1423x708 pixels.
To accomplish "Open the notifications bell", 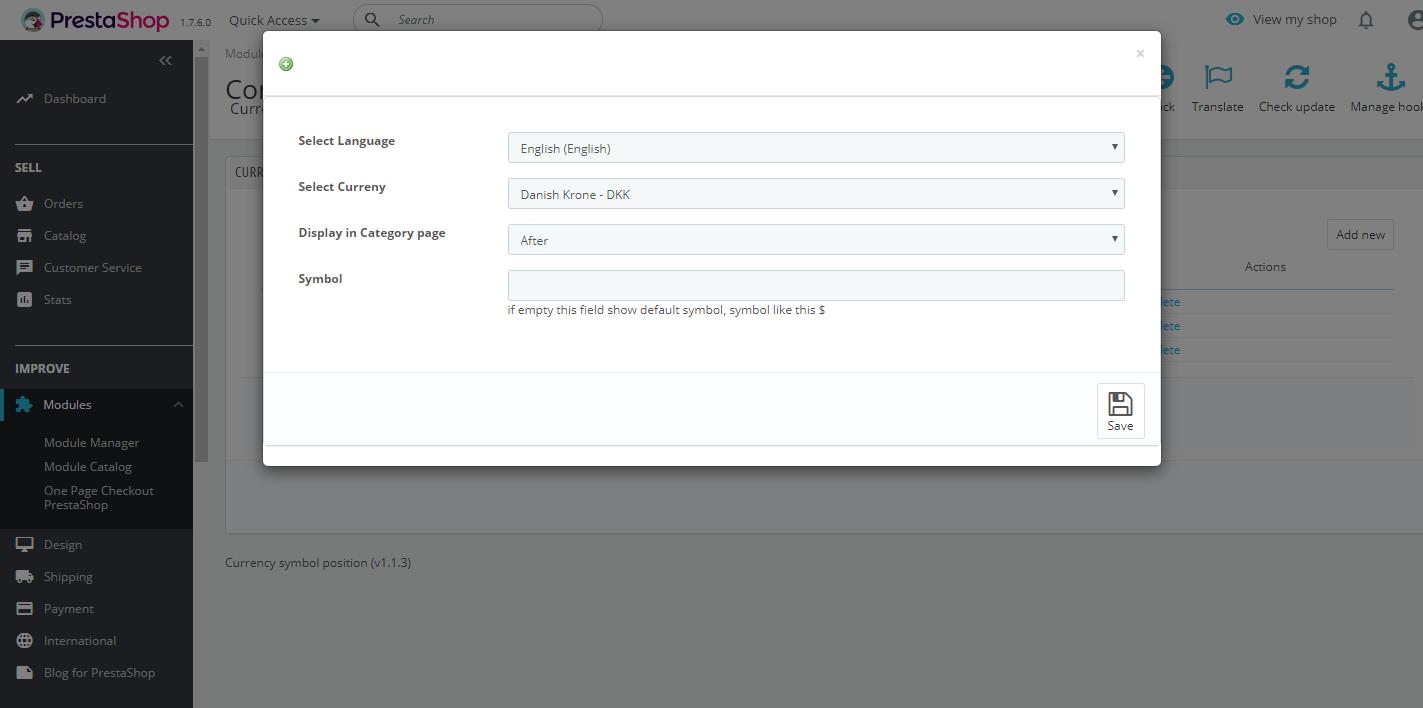I will 1366,20.
